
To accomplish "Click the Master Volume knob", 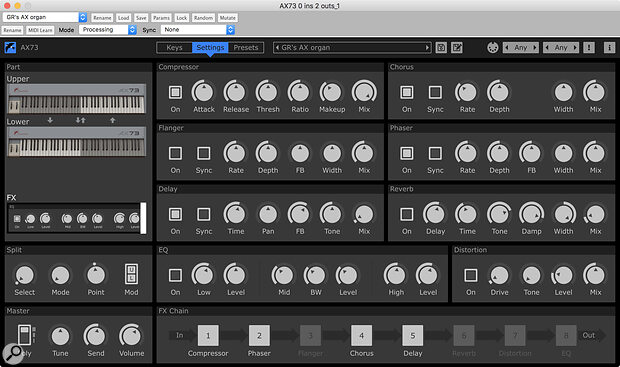I will [x=131, y=336].
